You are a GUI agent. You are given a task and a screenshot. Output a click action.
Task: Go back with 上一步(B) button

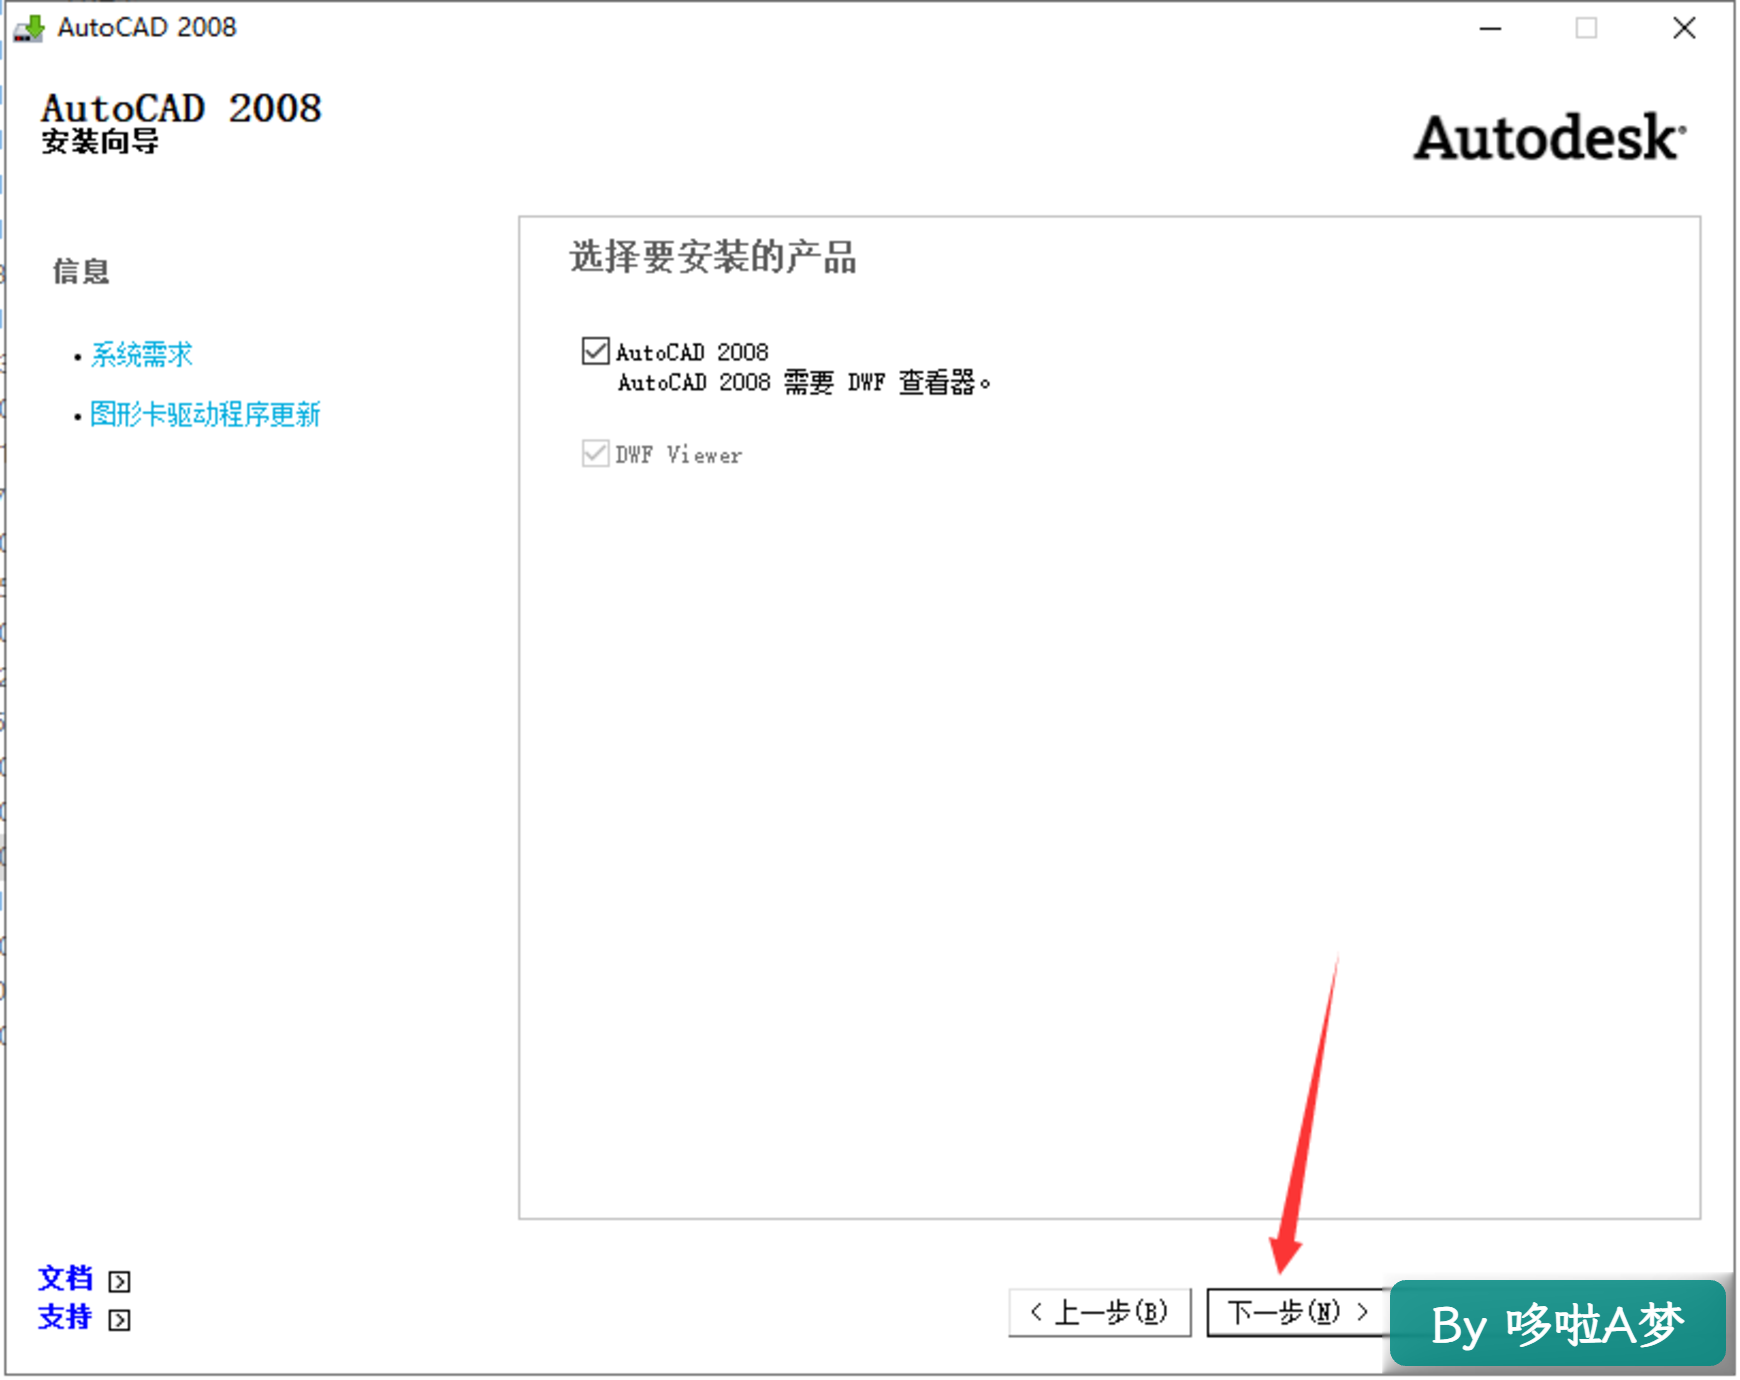point(1100,1312)
